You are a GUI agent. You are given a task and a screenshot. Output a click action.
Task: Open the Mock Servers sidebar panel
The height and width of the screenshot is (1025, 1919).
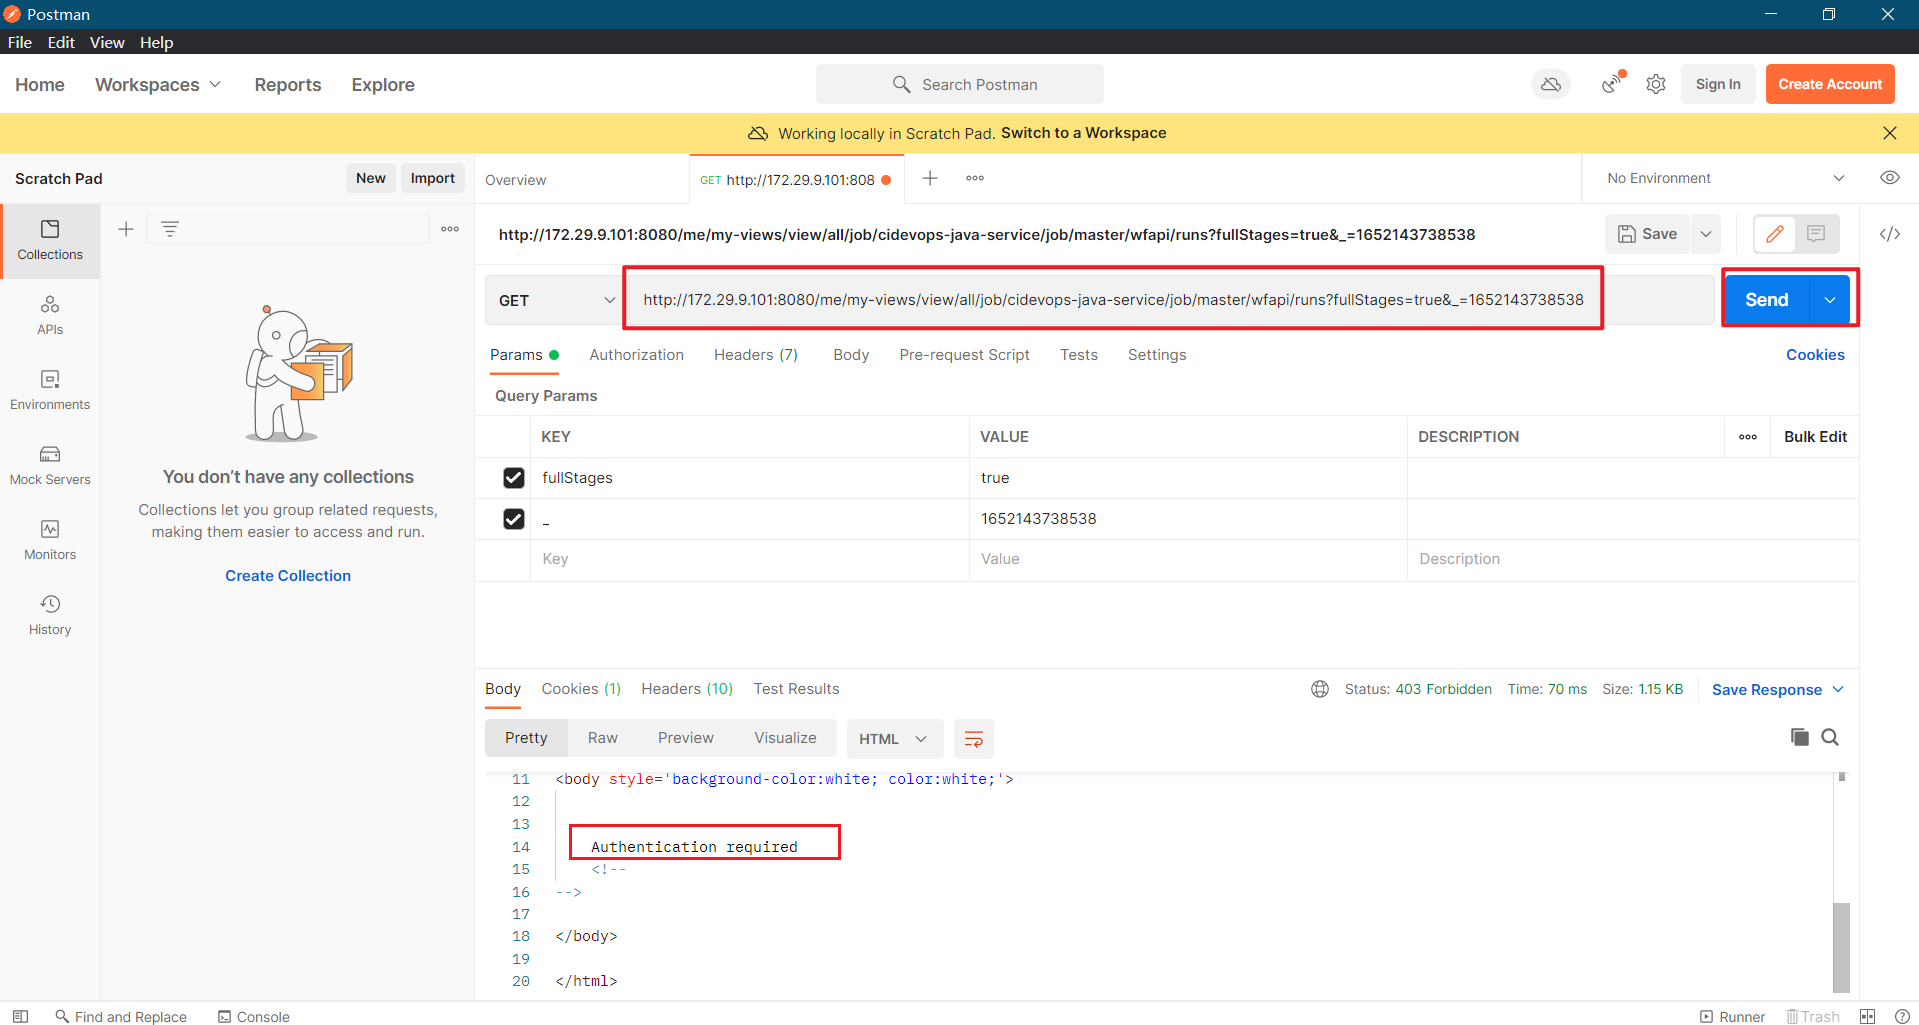[x=50, y=465]
